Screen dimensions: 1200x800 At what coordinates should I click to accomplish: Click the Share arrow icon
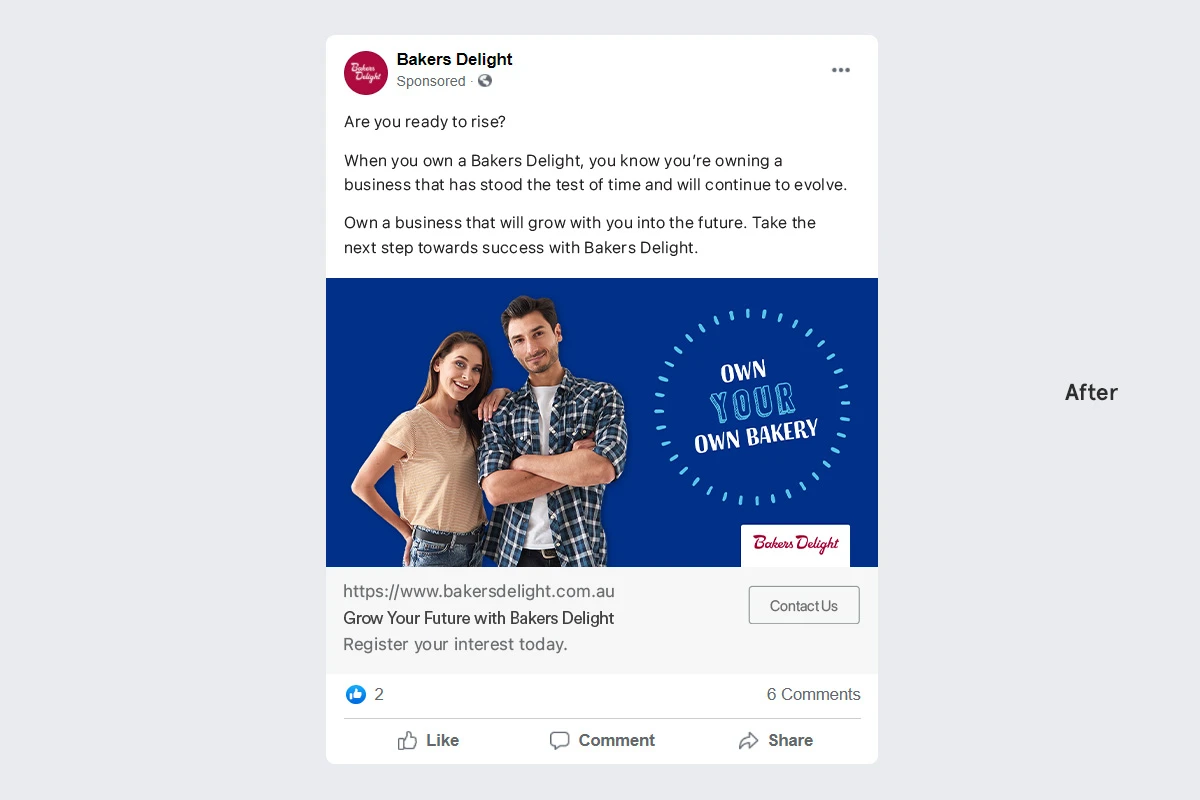[x=748, y=741]
